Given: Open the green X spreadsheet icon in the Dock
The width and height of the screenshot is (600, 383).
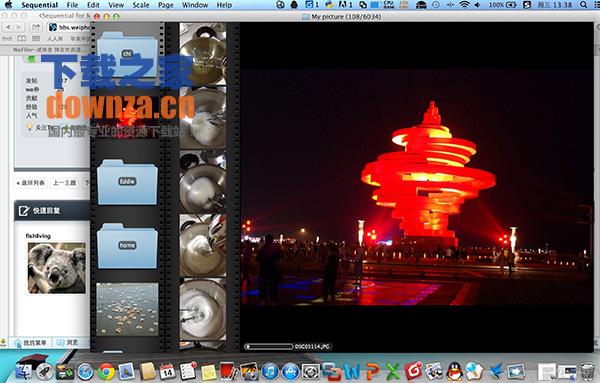Looking at the screenshot, I should coord(393,371).
